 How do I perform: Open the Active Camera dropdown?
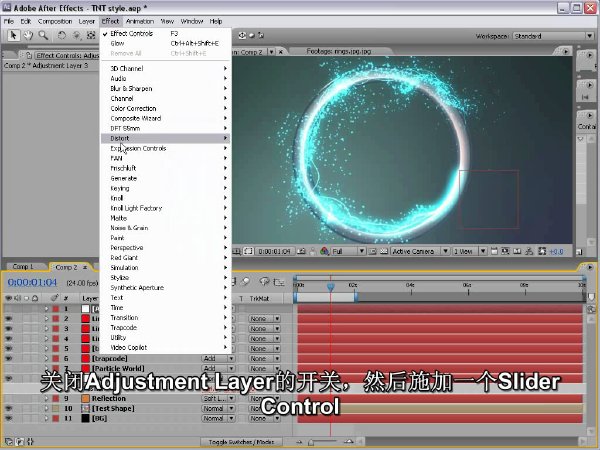click(x=420, y=251)
